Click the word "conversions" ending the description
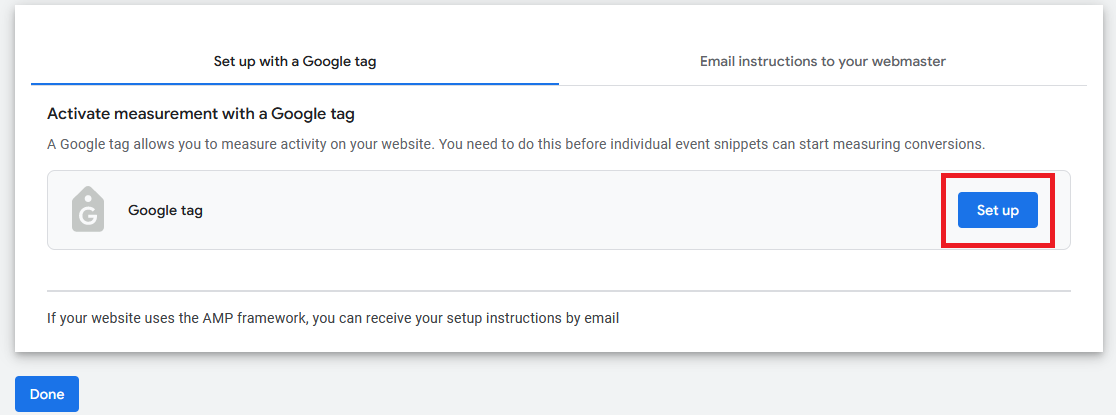The image size is (1116, 415). pos(948,144)
